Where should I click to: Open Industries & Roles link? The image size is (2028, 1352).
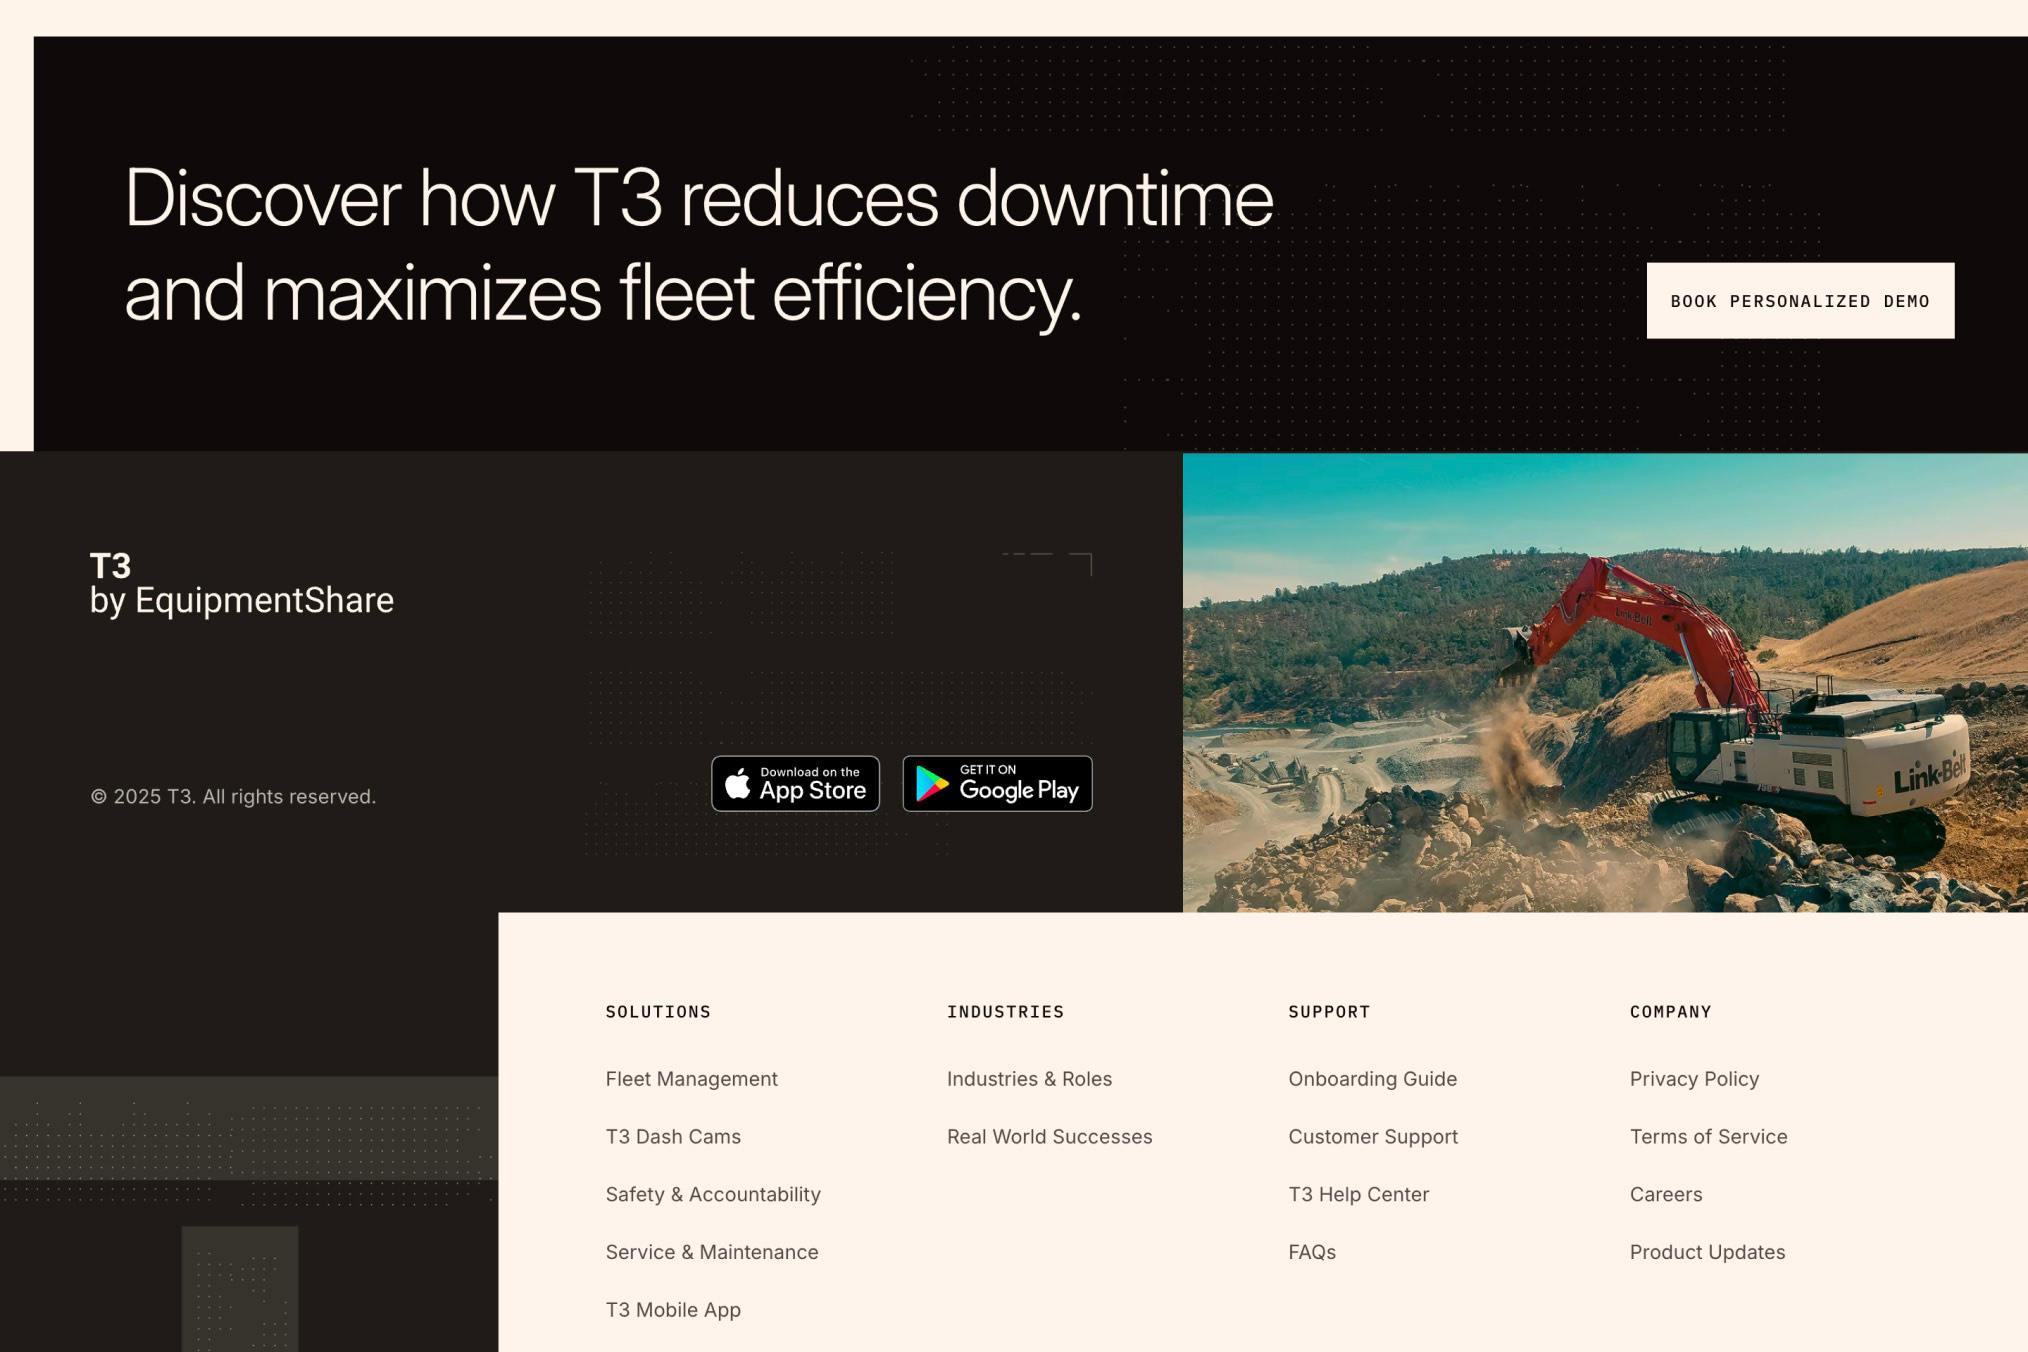1029,1079
